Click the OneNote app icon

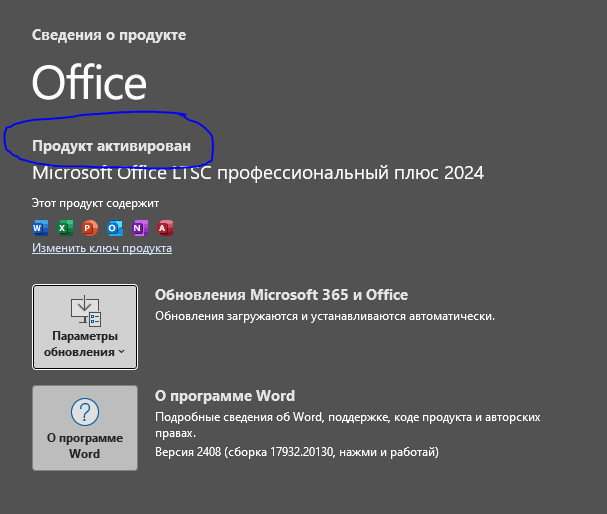[140, 228]
